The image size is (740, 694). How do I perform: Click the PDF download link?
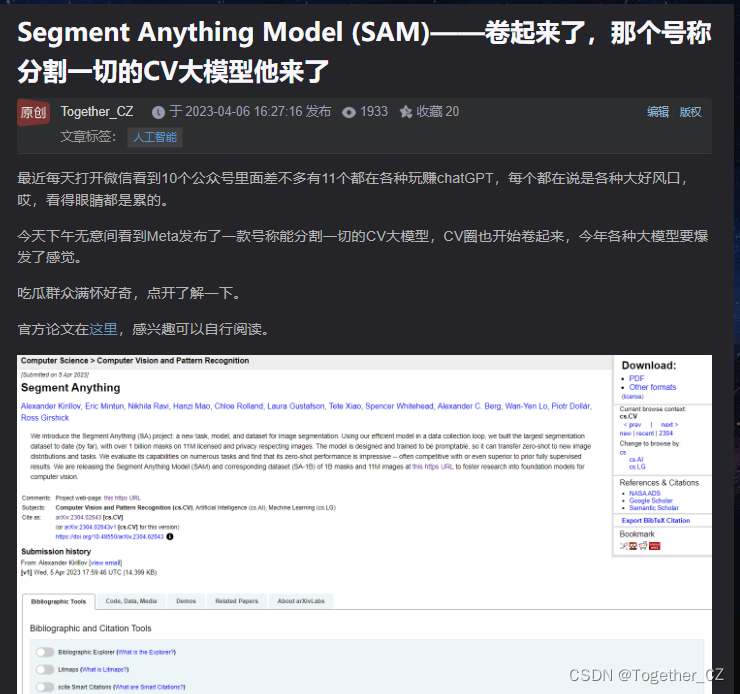(x=636, y=378)
